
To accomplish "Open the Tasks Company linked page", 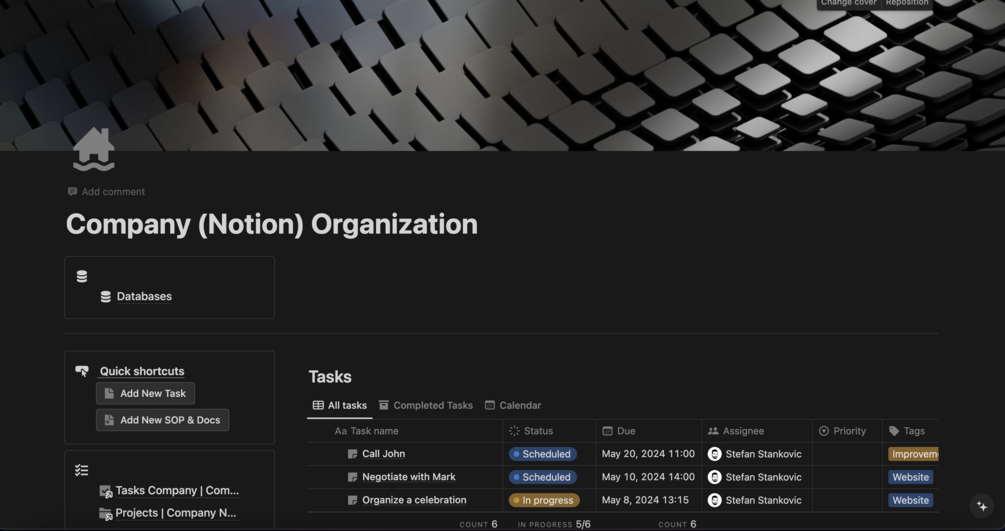I will tap(177, 491).
